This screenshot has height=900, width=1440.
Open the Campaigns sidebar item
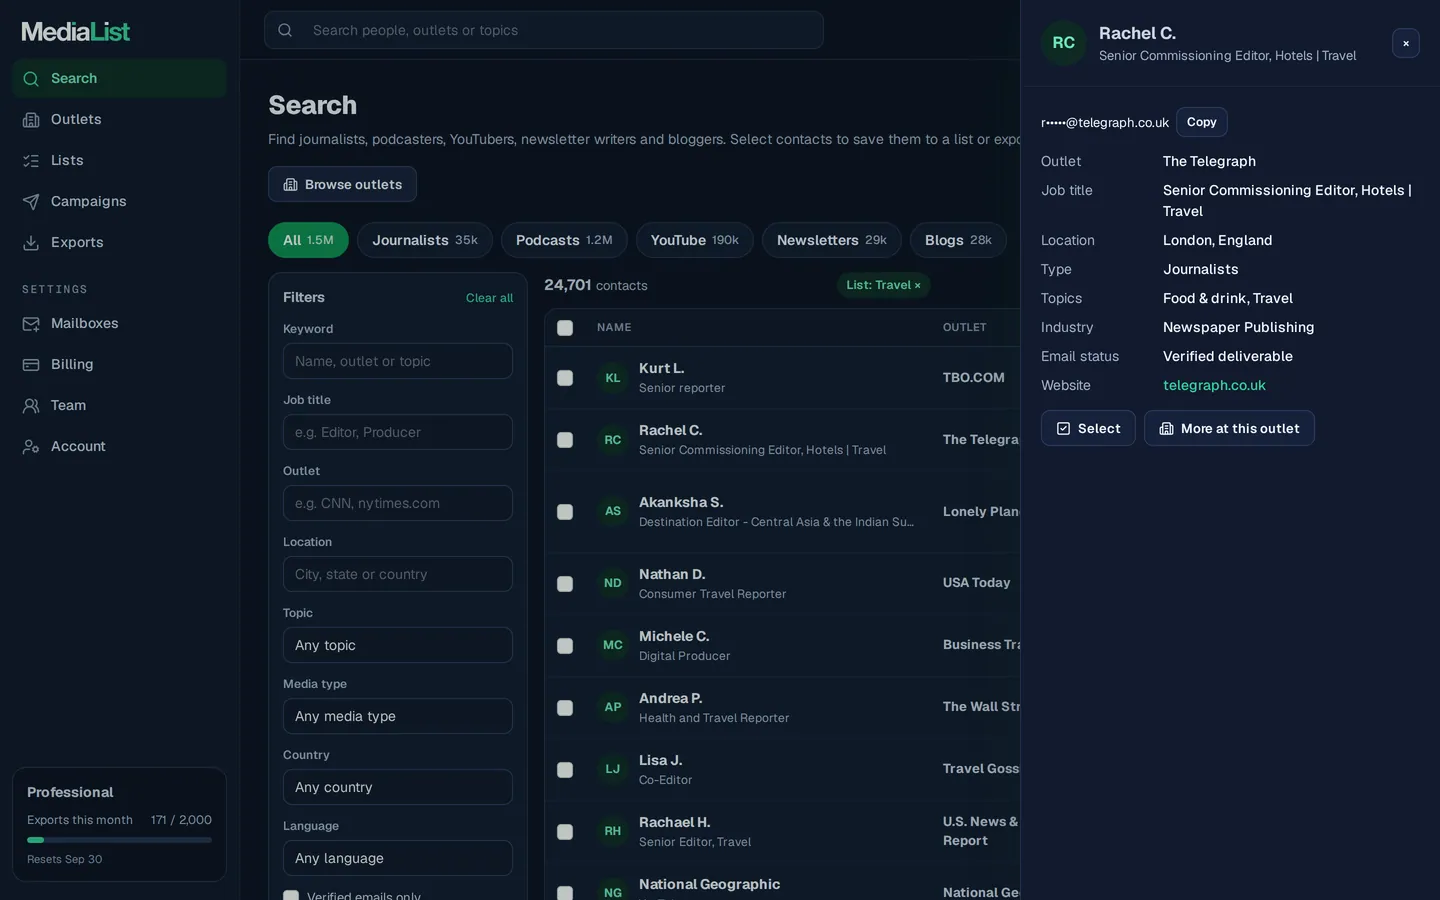(119, 201)
